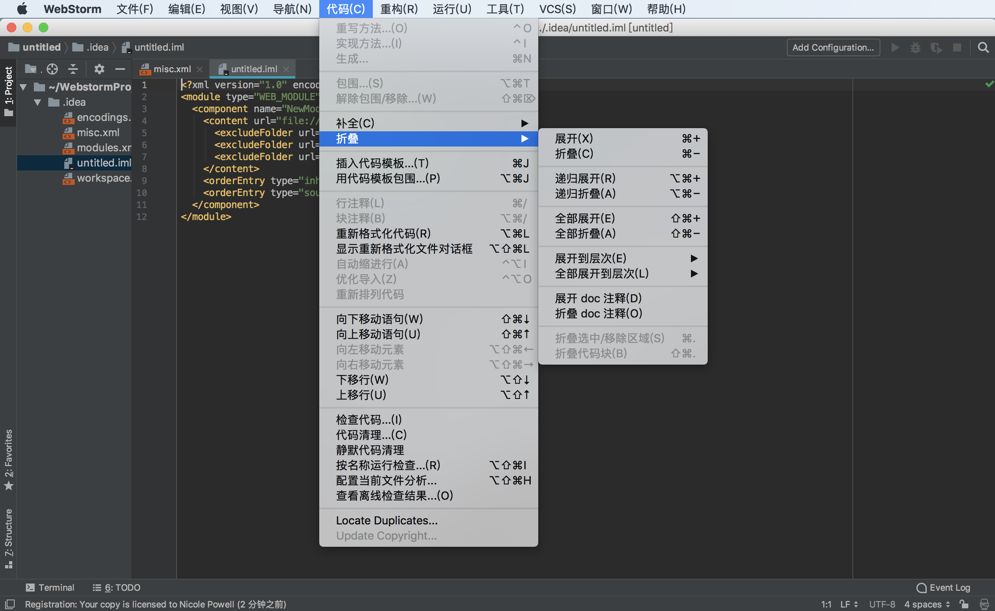Choose 重新格式化代码(R)
Image resolution: width=995 pixels, height=611 pixels.
click(x=428, y=233)
